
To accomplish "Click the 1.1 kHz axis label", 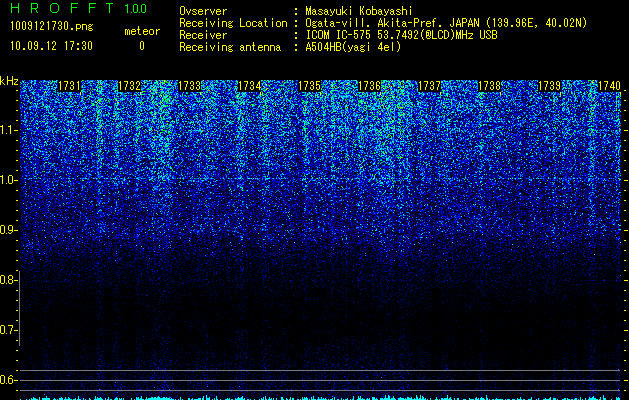I will (x=8, y=130).
